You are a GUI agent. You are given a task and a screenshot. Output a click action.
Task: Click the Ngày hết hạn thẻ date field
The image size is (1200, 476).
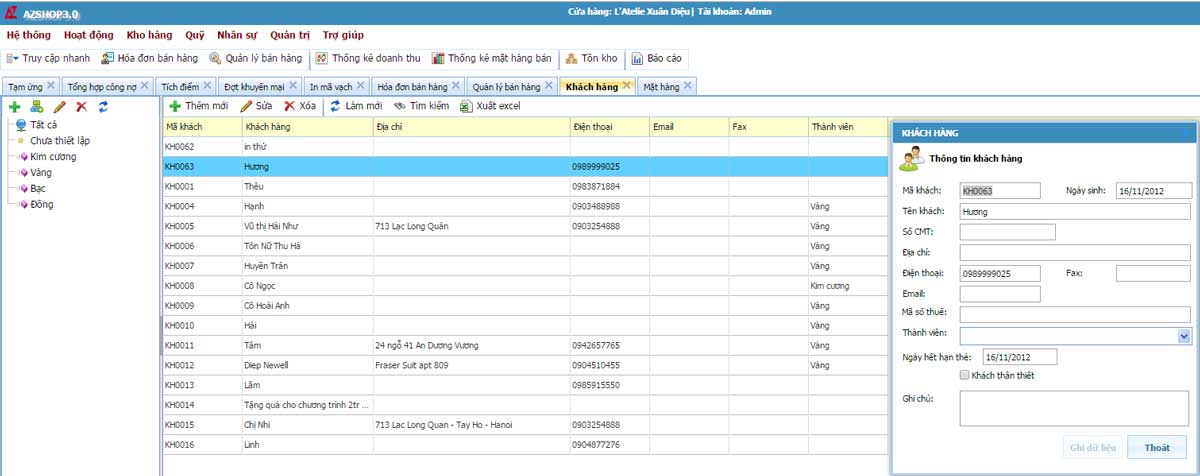1019,356
